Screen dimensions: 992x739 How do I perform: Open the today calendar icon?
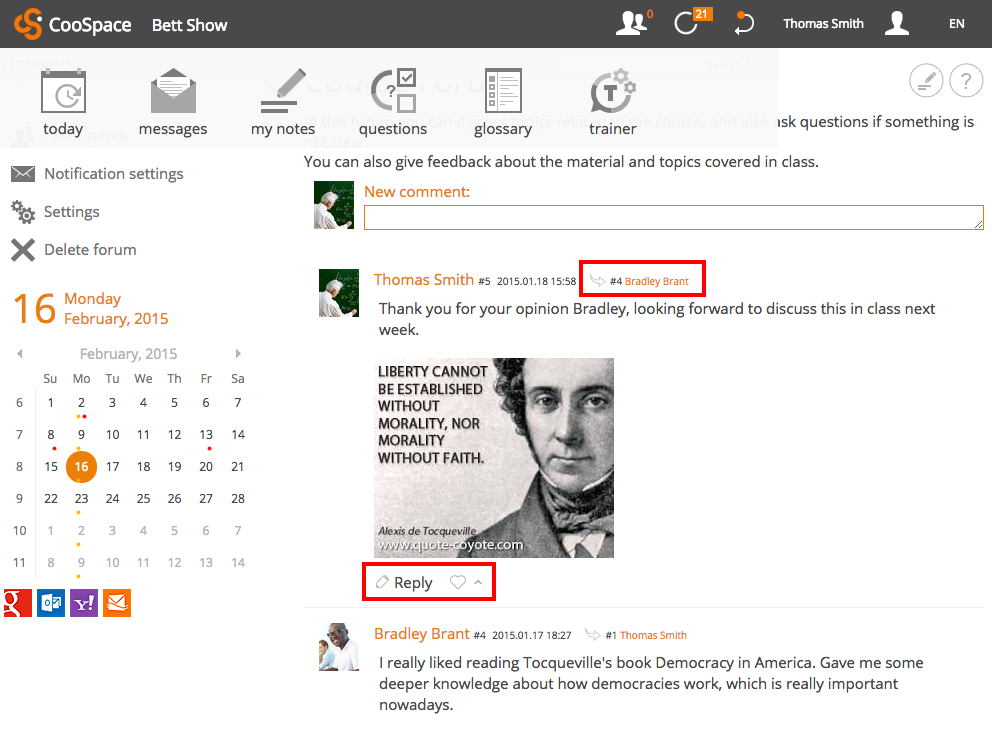(63, 92)
